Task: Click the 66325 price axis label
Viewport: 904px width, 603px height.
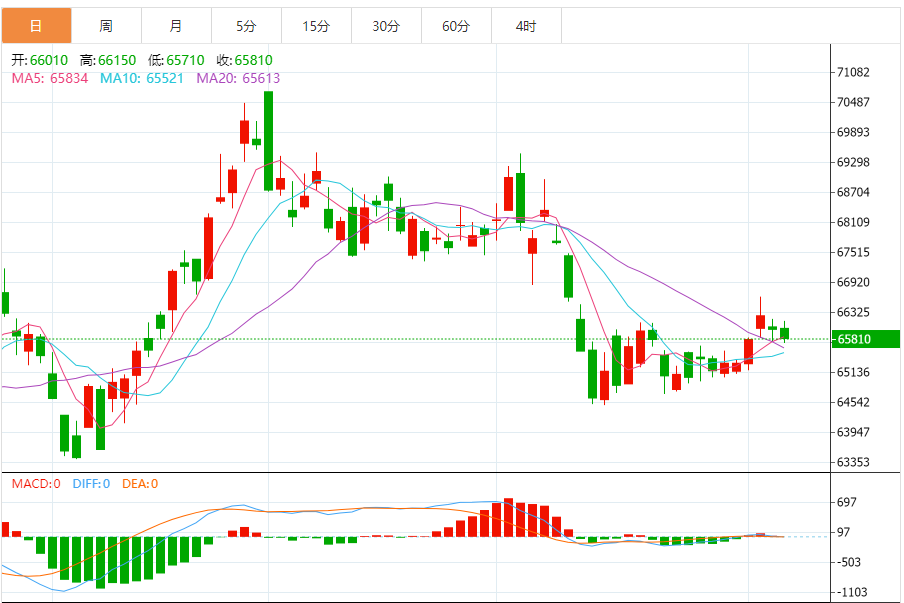Action: tap(853, 312)
